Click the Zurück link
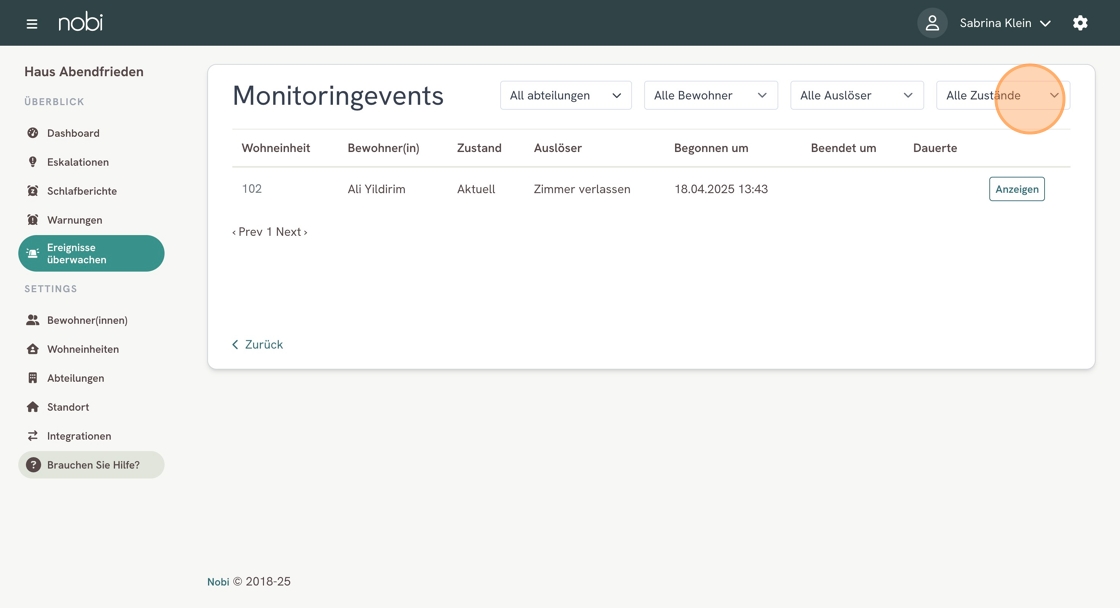The height and width of the screenshot is (608, 1120). click(x=257, y=344)
